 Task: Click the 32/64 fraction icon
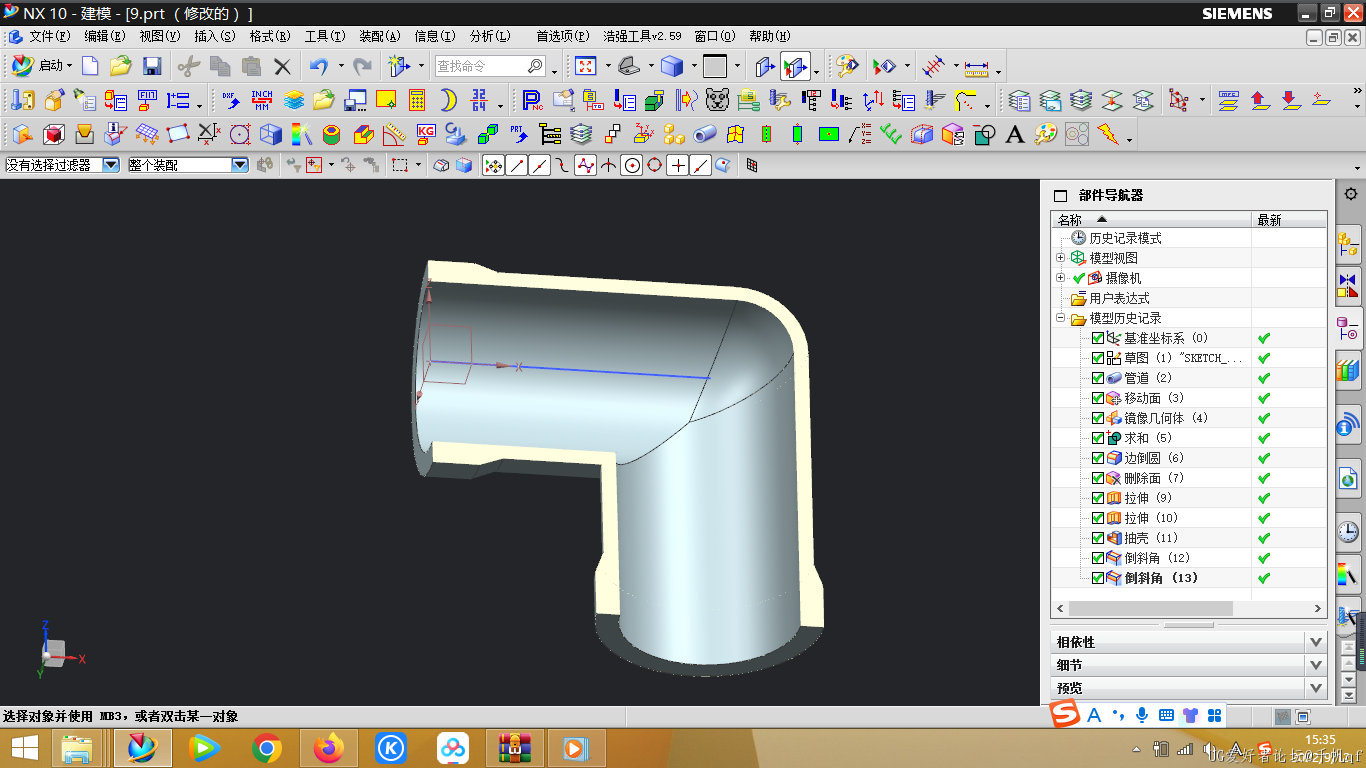coord(480,100)
